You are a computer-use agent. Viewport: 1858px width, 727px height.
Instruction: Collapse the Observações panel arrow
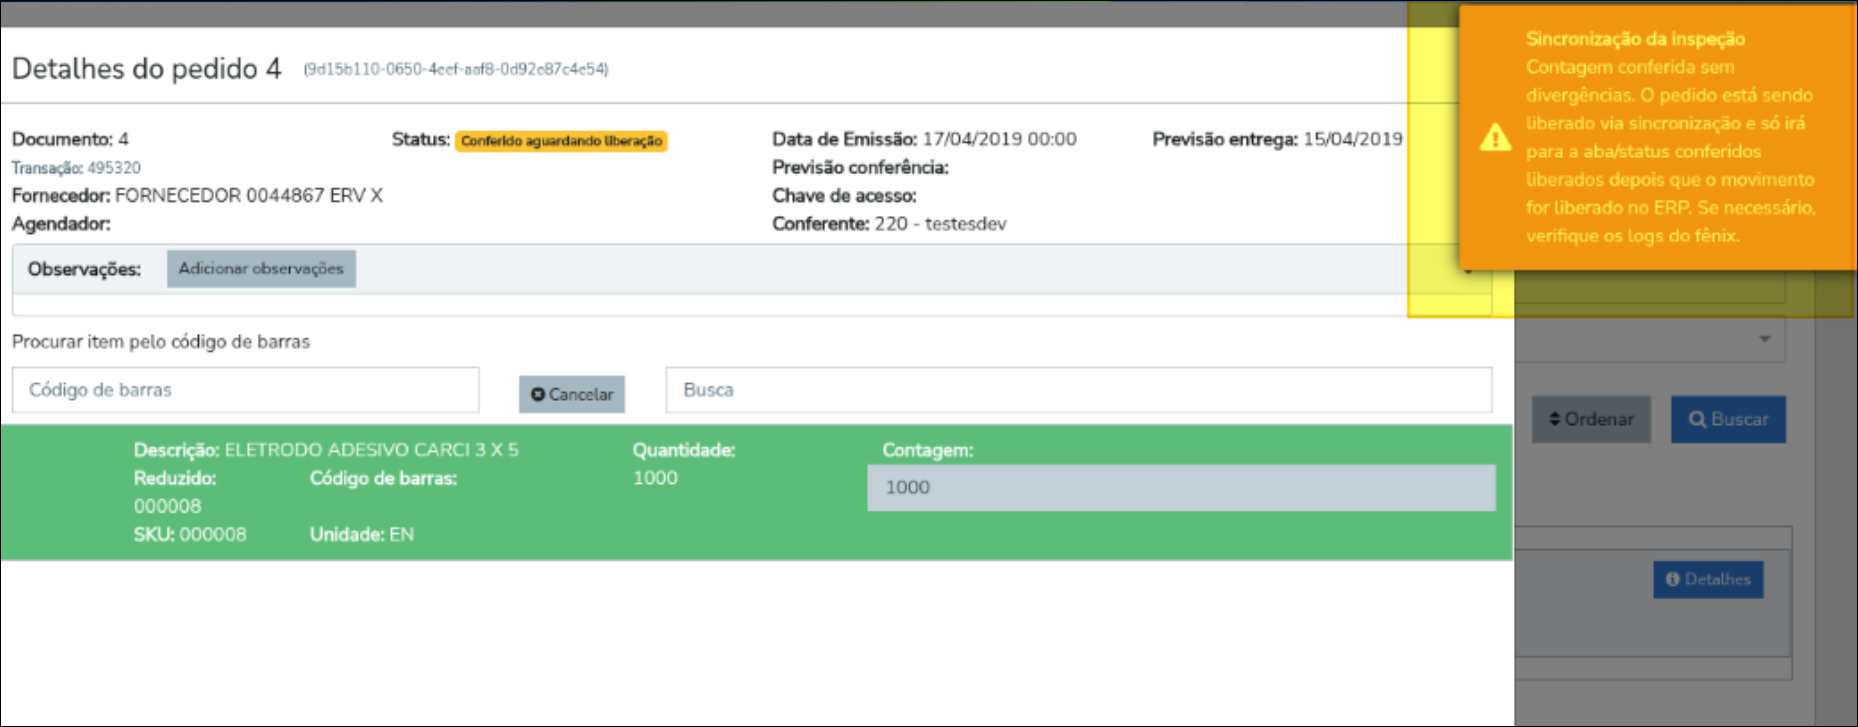tap(1468, 271)
